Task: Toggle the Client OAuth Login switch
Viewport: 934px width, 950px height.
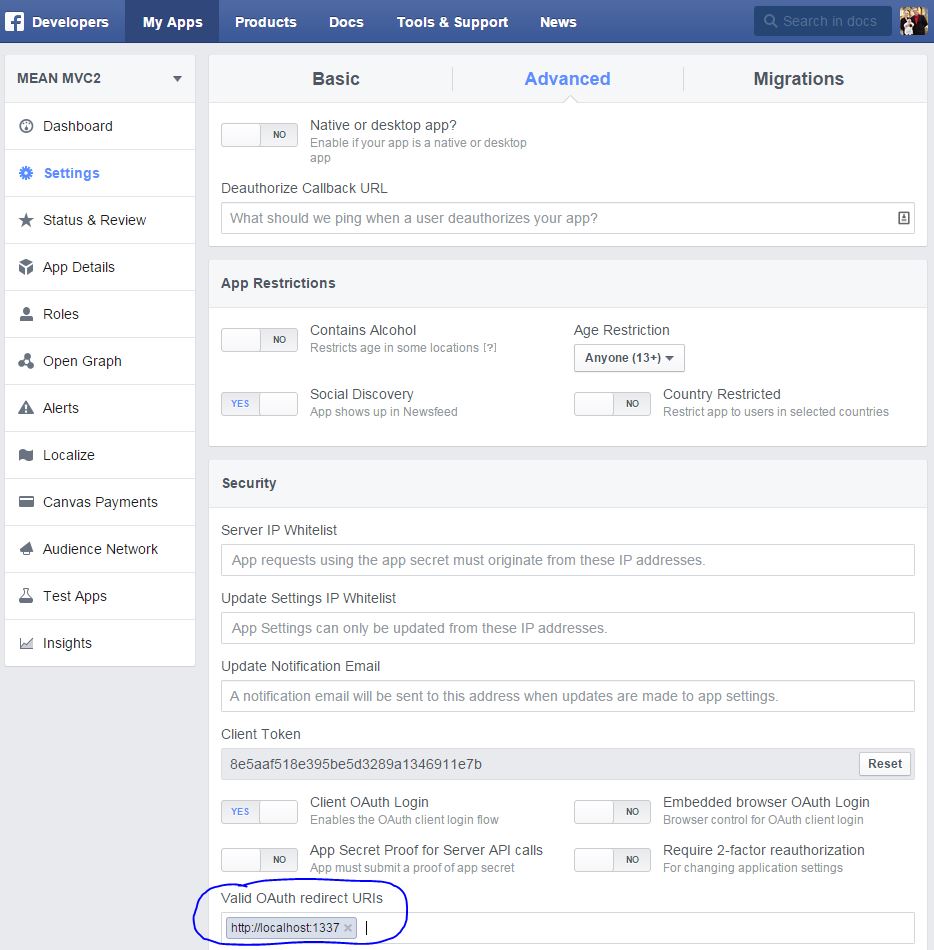Action: pyautogui.click(x=259, y=812)
